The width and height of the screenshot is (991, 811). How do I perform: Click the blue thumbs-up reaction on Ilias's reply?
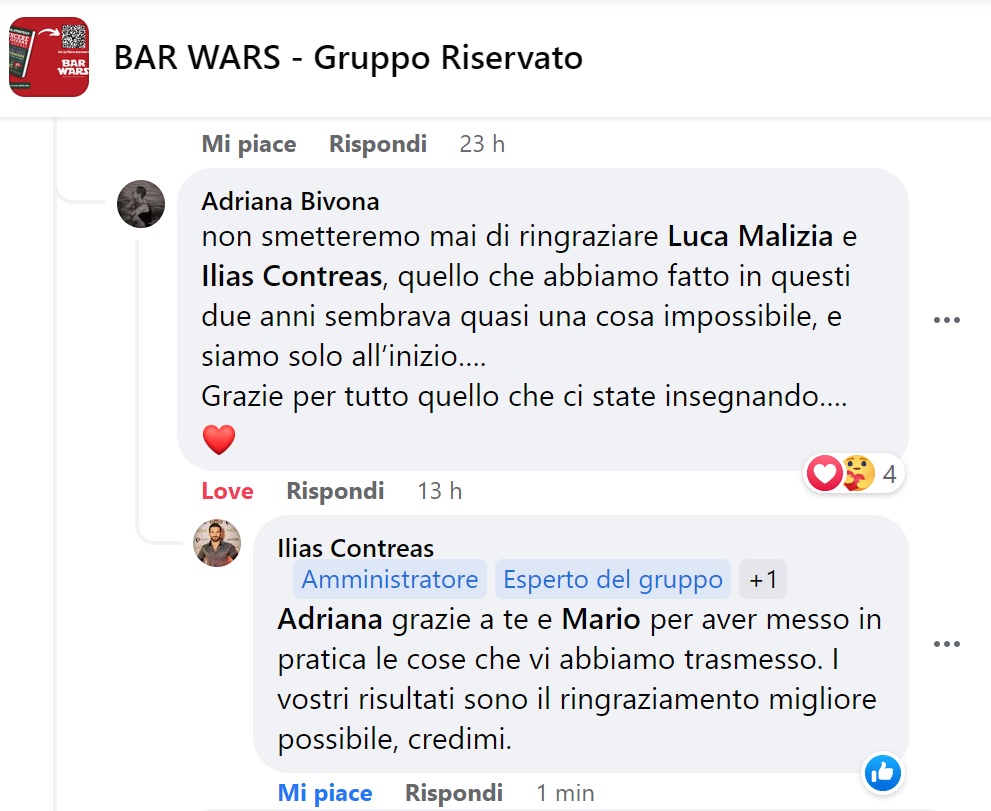pos(882,772)
